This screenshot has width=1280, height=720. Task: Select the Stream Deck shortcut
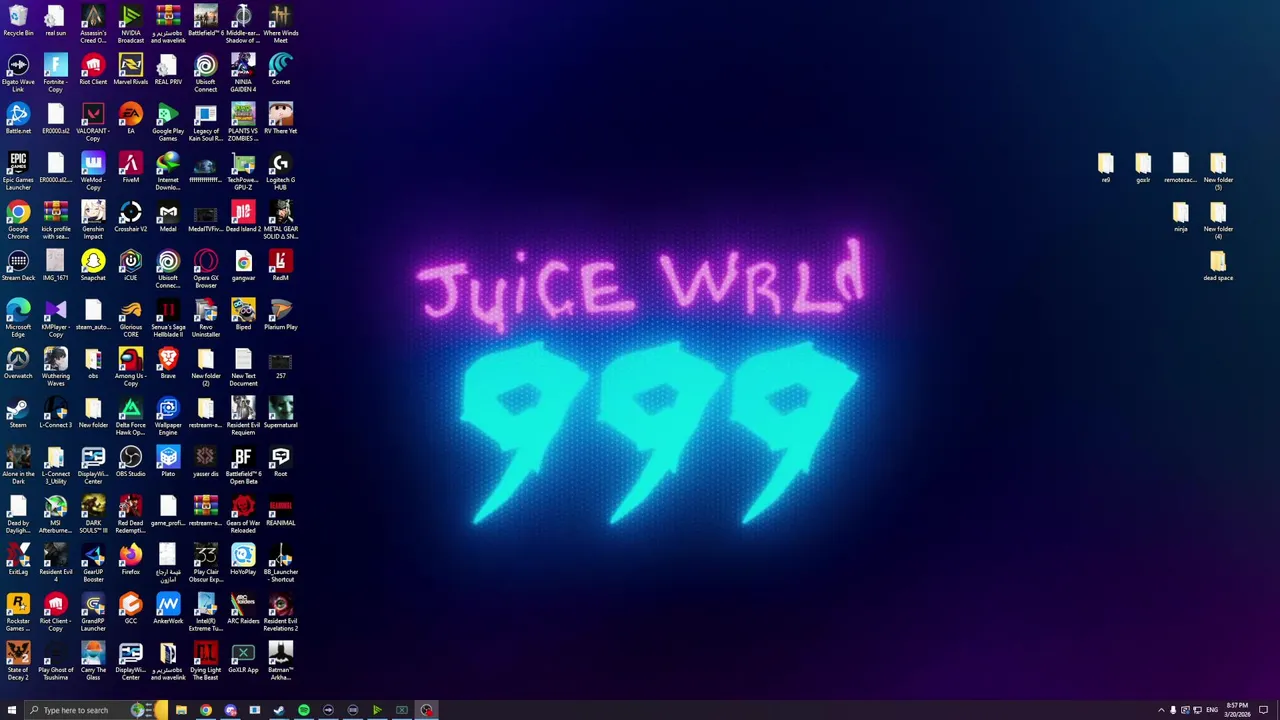18,266
